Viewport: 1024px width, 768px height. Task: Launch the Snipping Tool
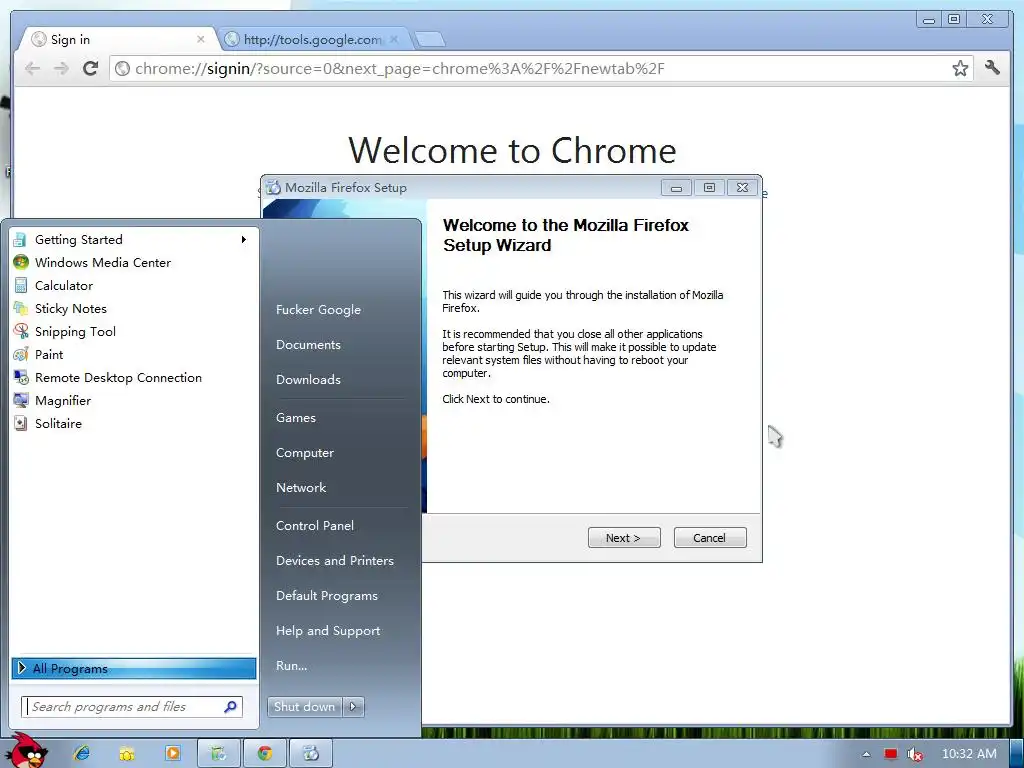133,332
